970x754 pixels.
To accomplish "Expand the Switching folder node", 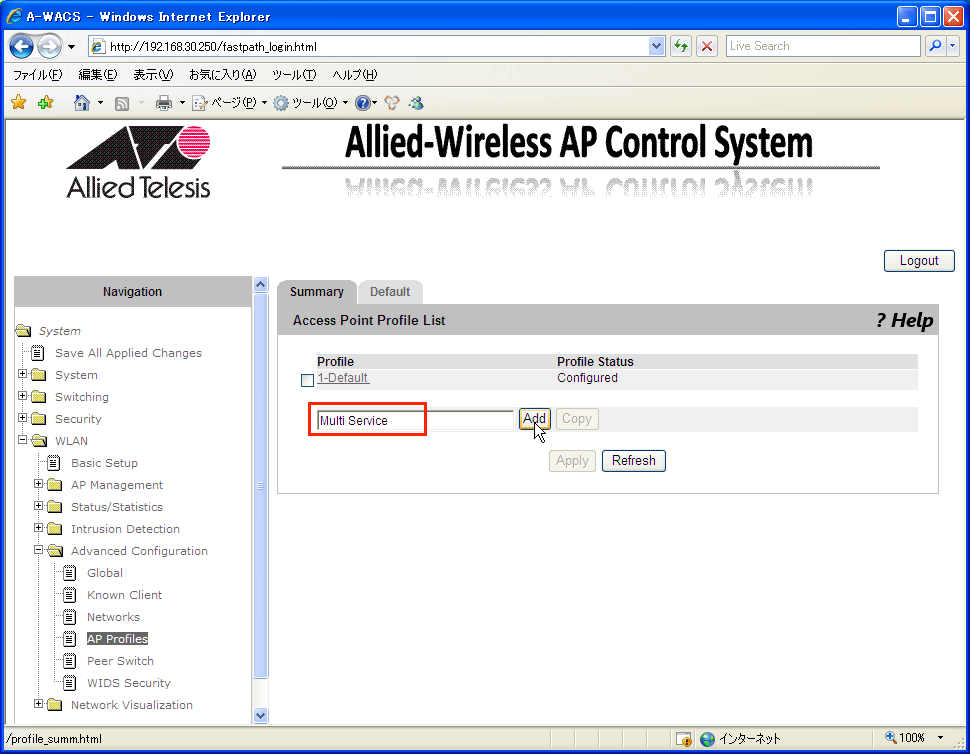I will (23, 396).
